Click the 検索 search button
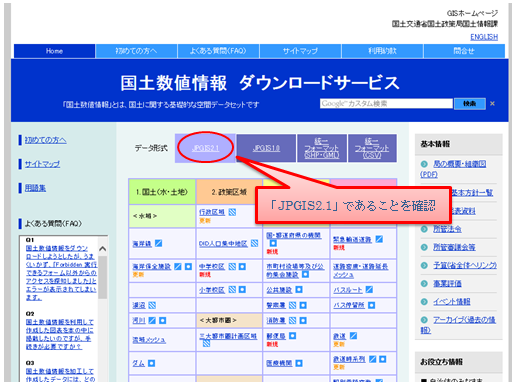514x386 pixels. 470,104
